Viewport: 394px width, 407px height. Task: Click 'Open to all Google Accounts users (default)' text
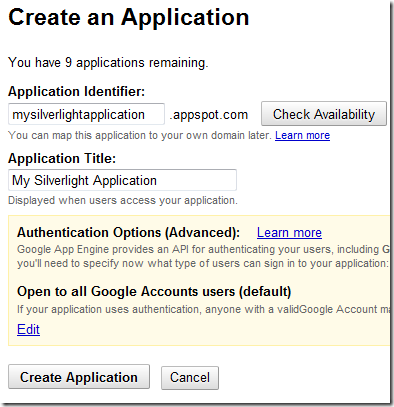(x=154, y=291)
